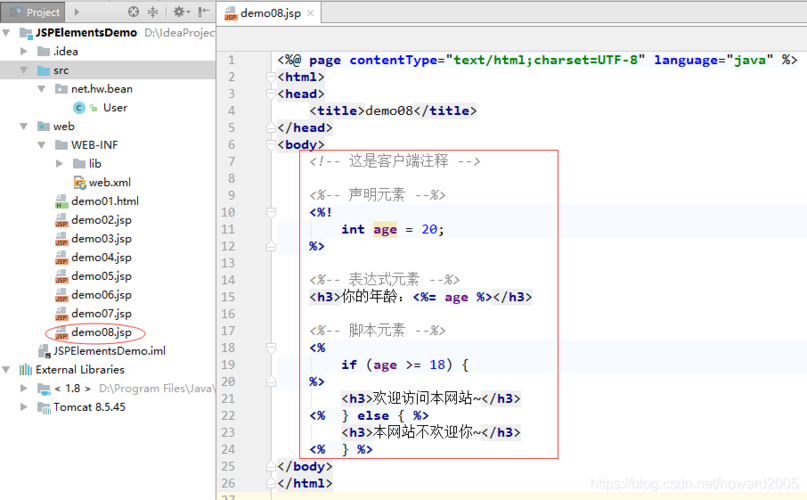Fold the declaration block on line 10
807x500 pixels.
pyautogui.click(x=271, y=212)
